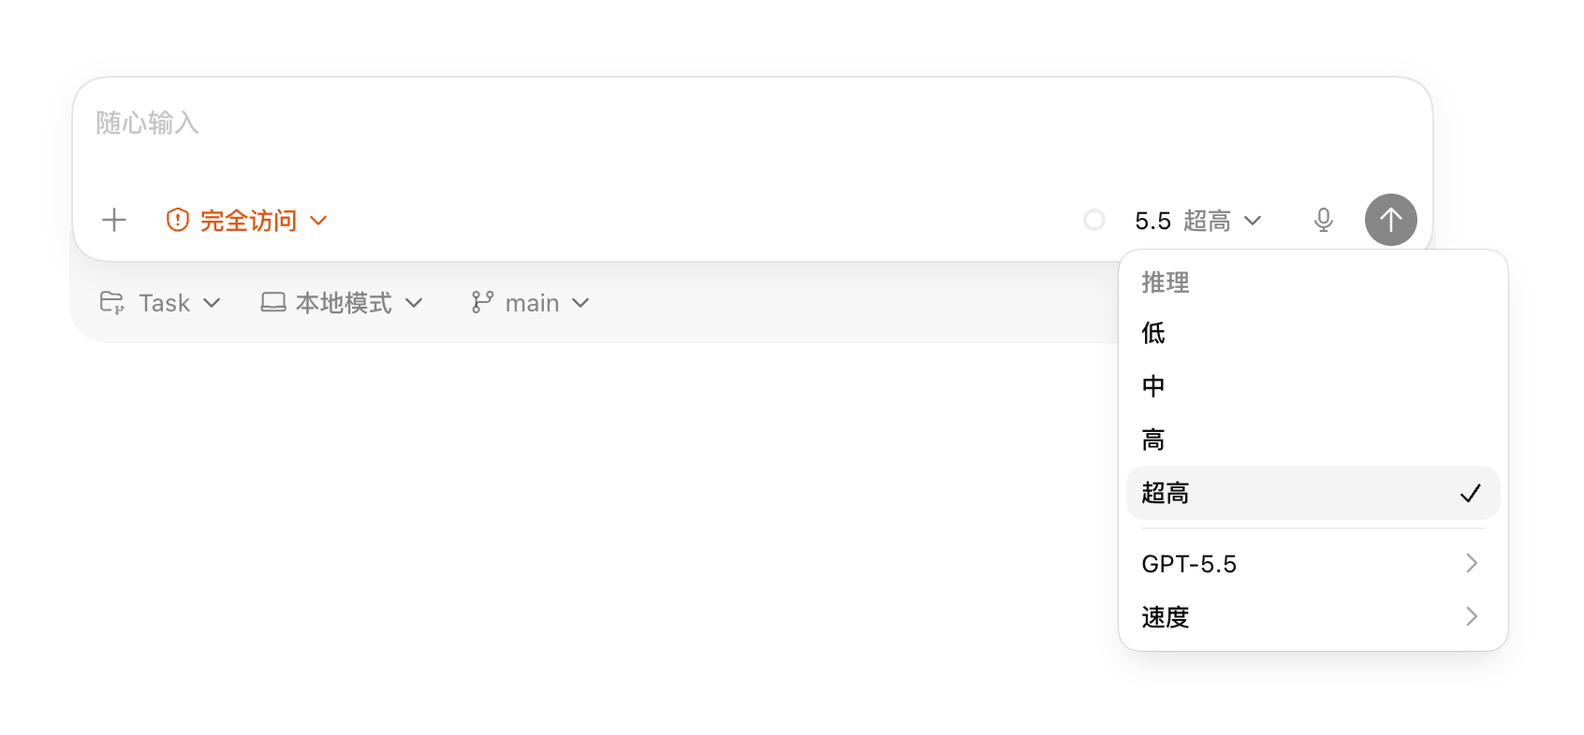Click the circular status ring icon
Screen dimensions: 1584x735
[1094, 220]
